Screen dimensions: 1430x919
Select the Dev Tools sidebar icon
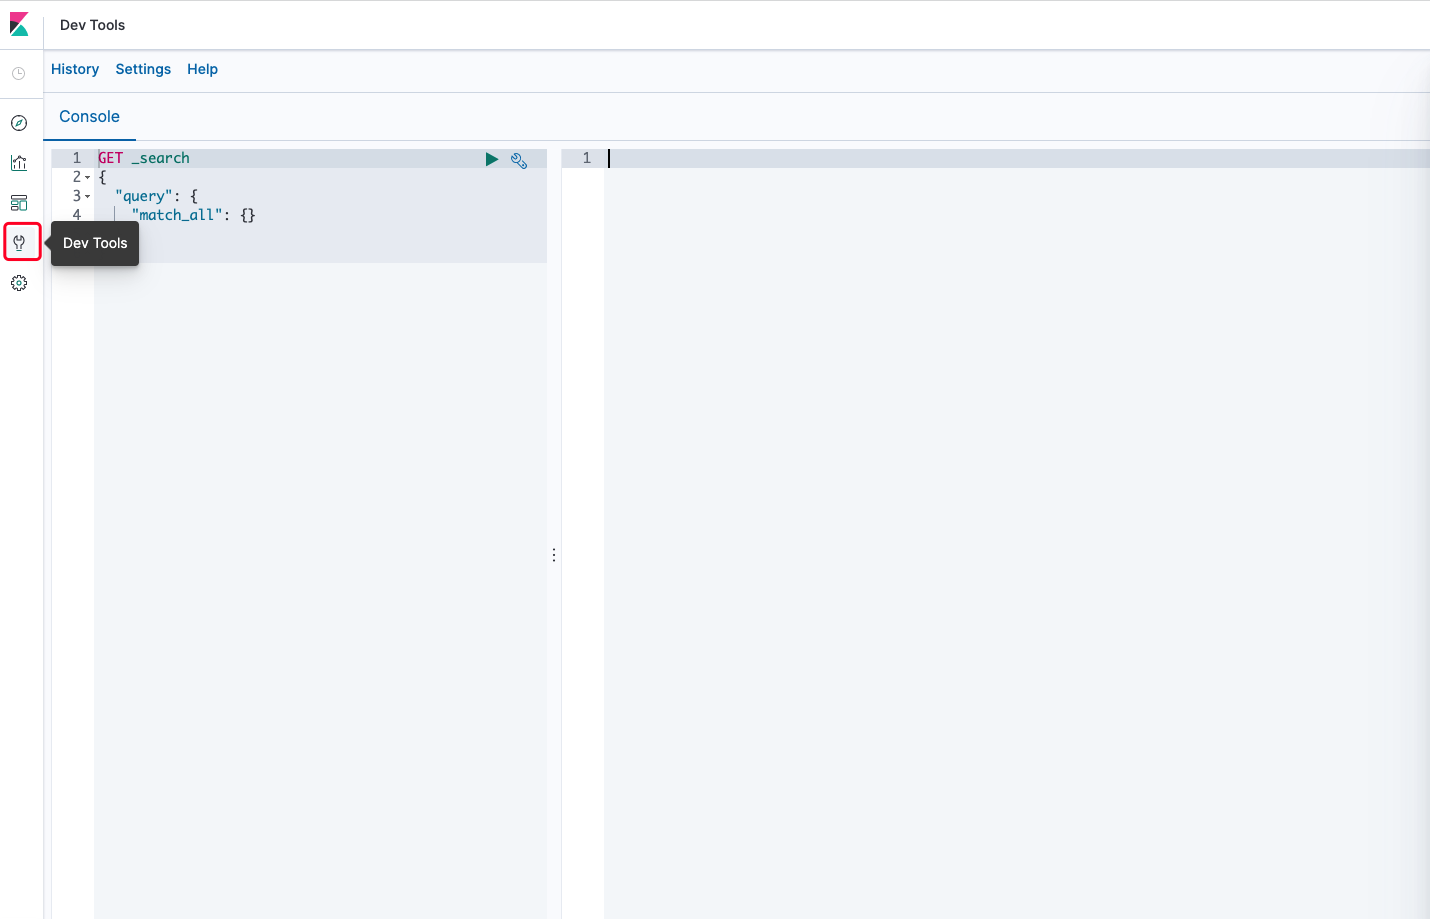coord(19,243)
